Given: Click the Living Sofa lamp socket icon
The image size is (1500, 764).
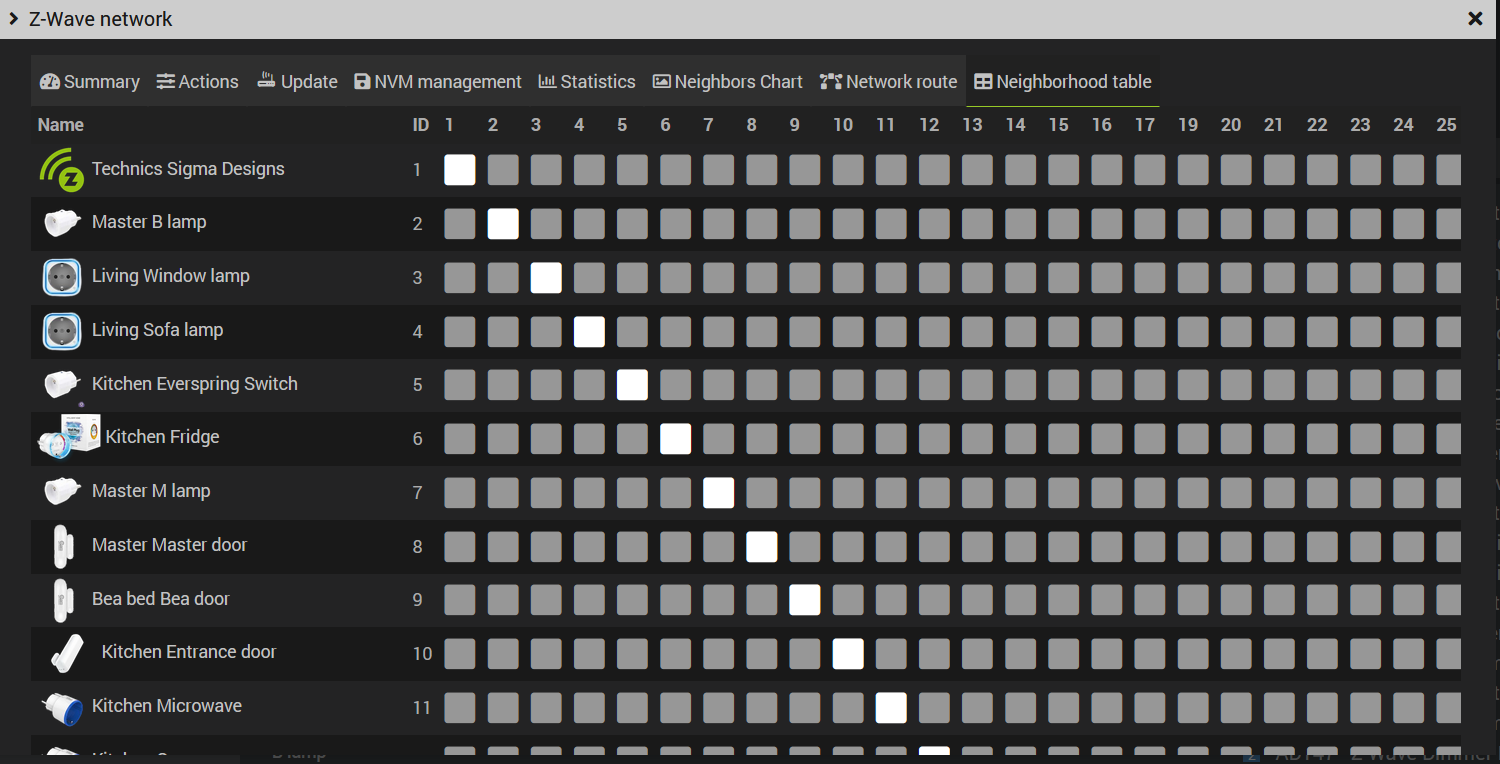Looking at the screenshot, I should tap(62, 331).
